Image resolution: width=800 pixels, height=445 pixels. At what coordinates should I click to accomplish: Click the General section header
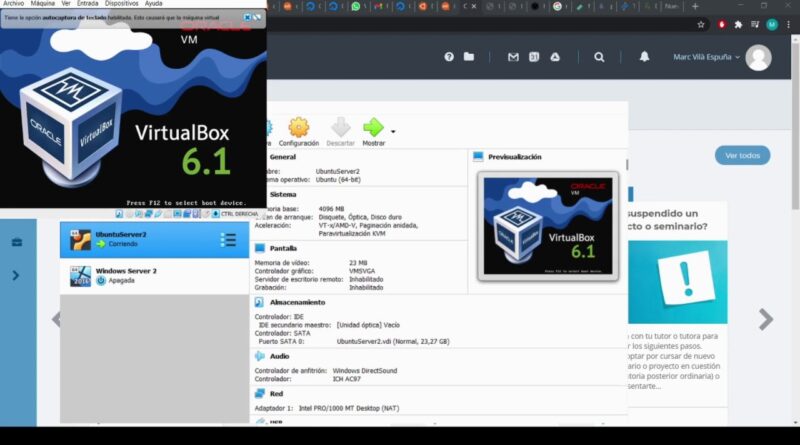tap(283, 157)
